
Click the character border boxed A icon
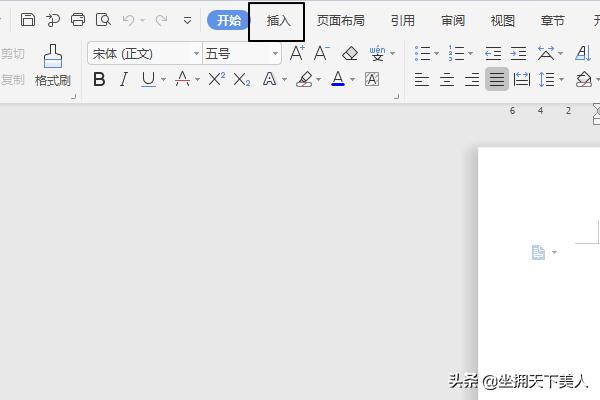point(372,79)
